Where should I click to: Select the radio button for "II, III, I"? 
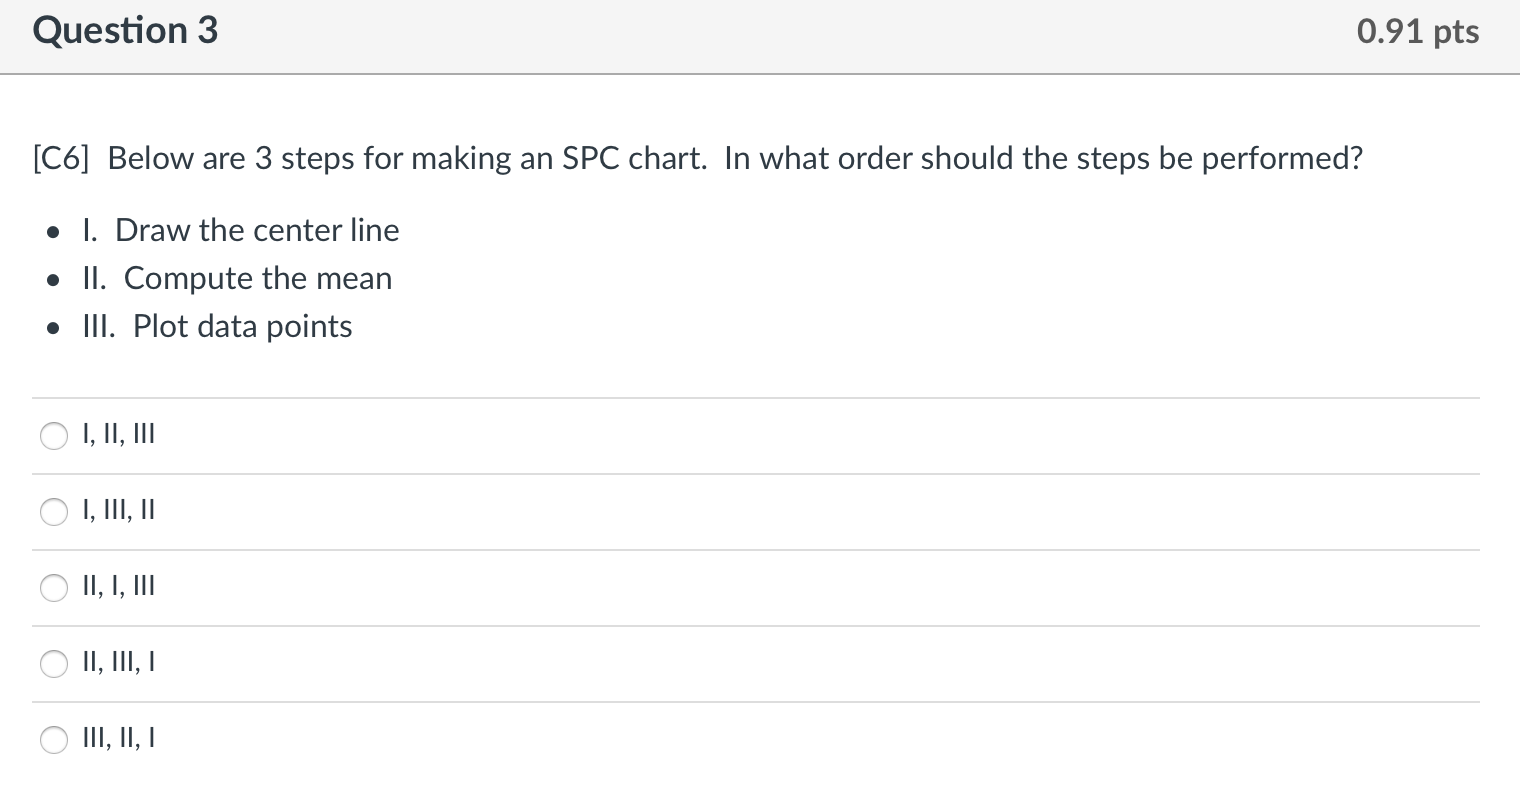(x=54, y=664)
